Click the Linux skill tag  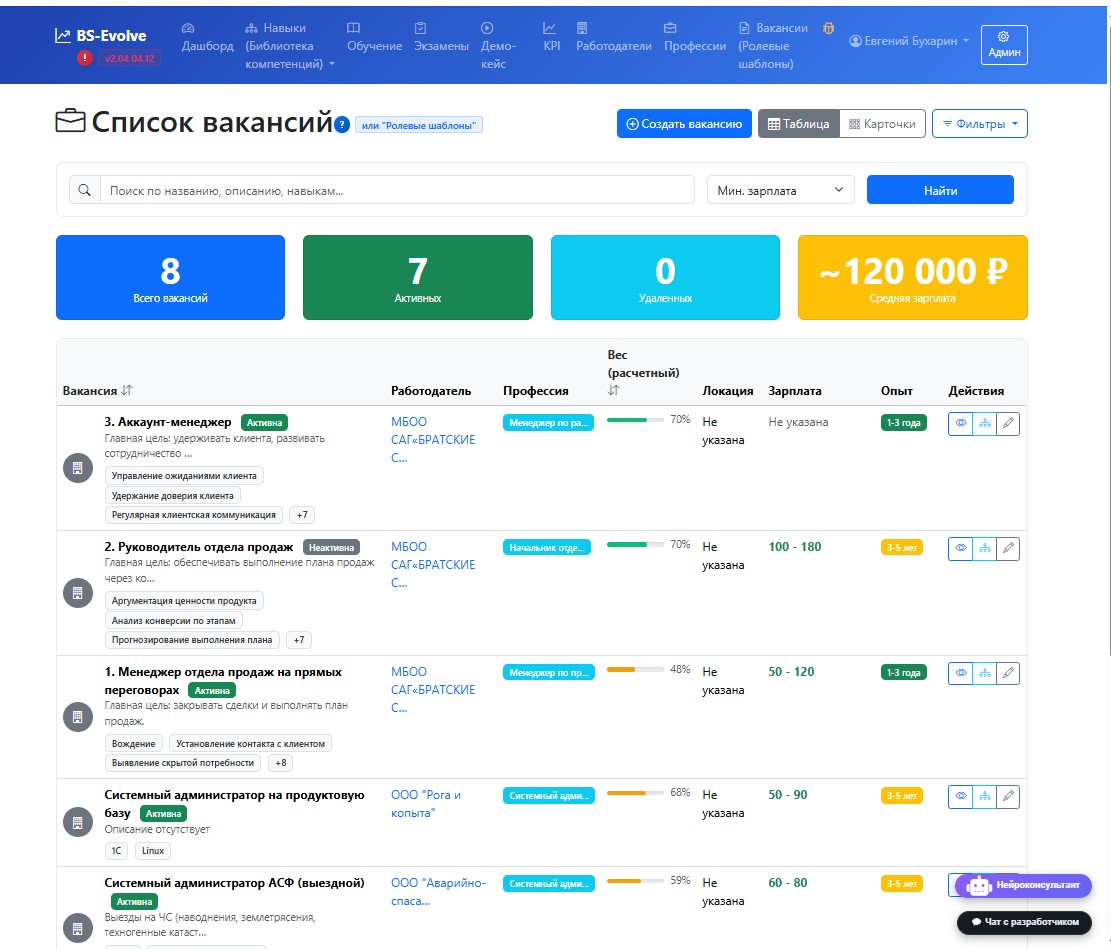(152, 850)
